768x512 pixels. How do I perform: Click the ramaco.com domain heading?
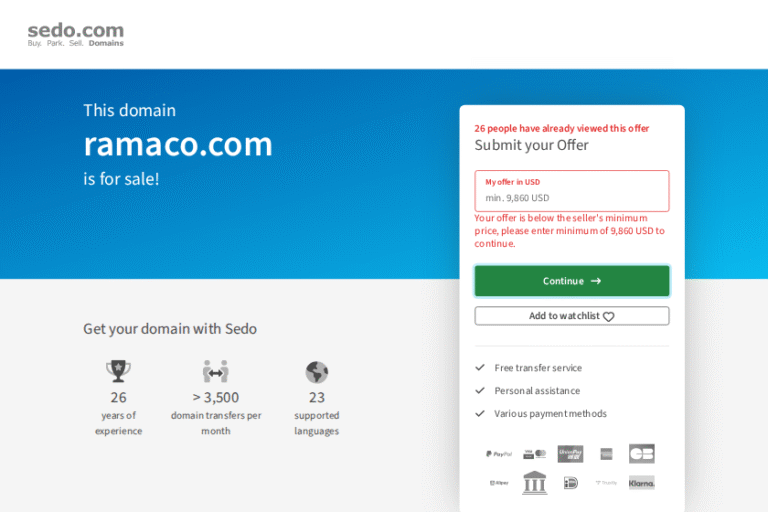click(x=178, y=145)
